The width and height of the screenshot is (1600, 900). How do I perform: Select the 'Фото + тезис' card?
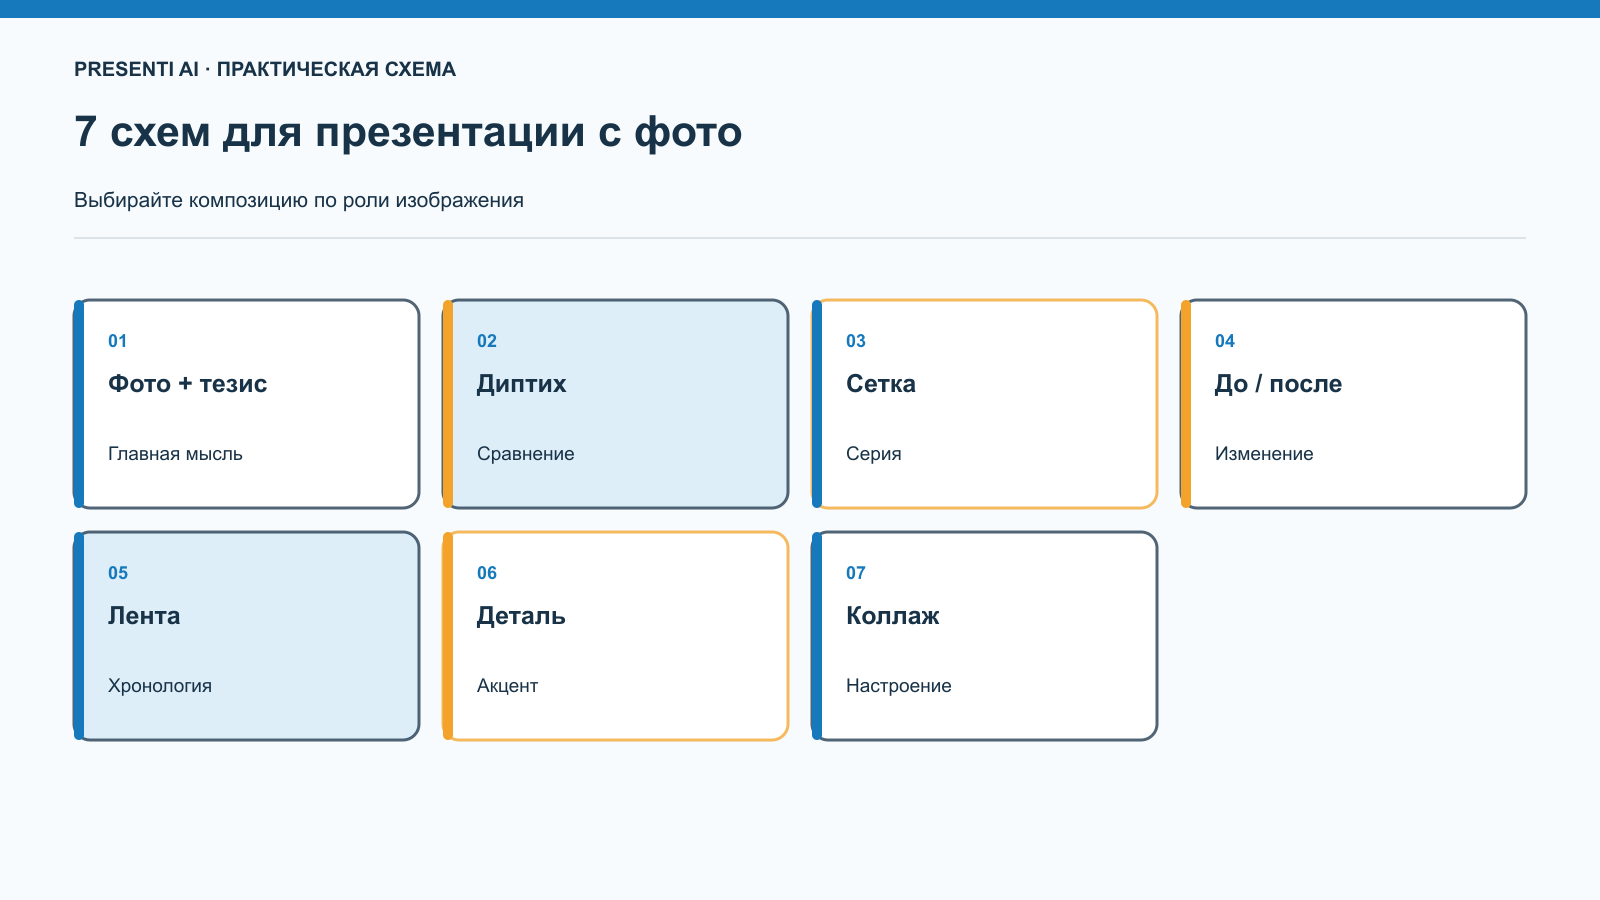click(247, 404)
